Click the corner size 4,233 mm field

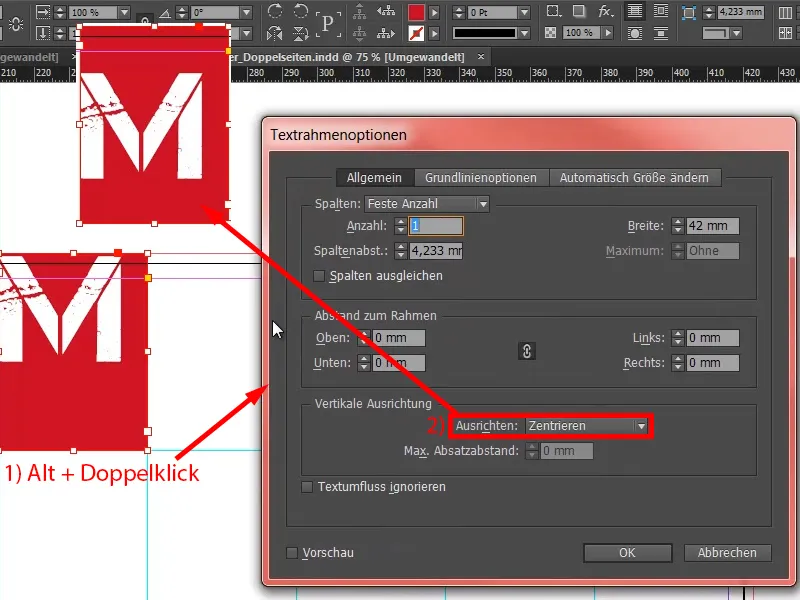pyautogui.click(x=741, y=12)
